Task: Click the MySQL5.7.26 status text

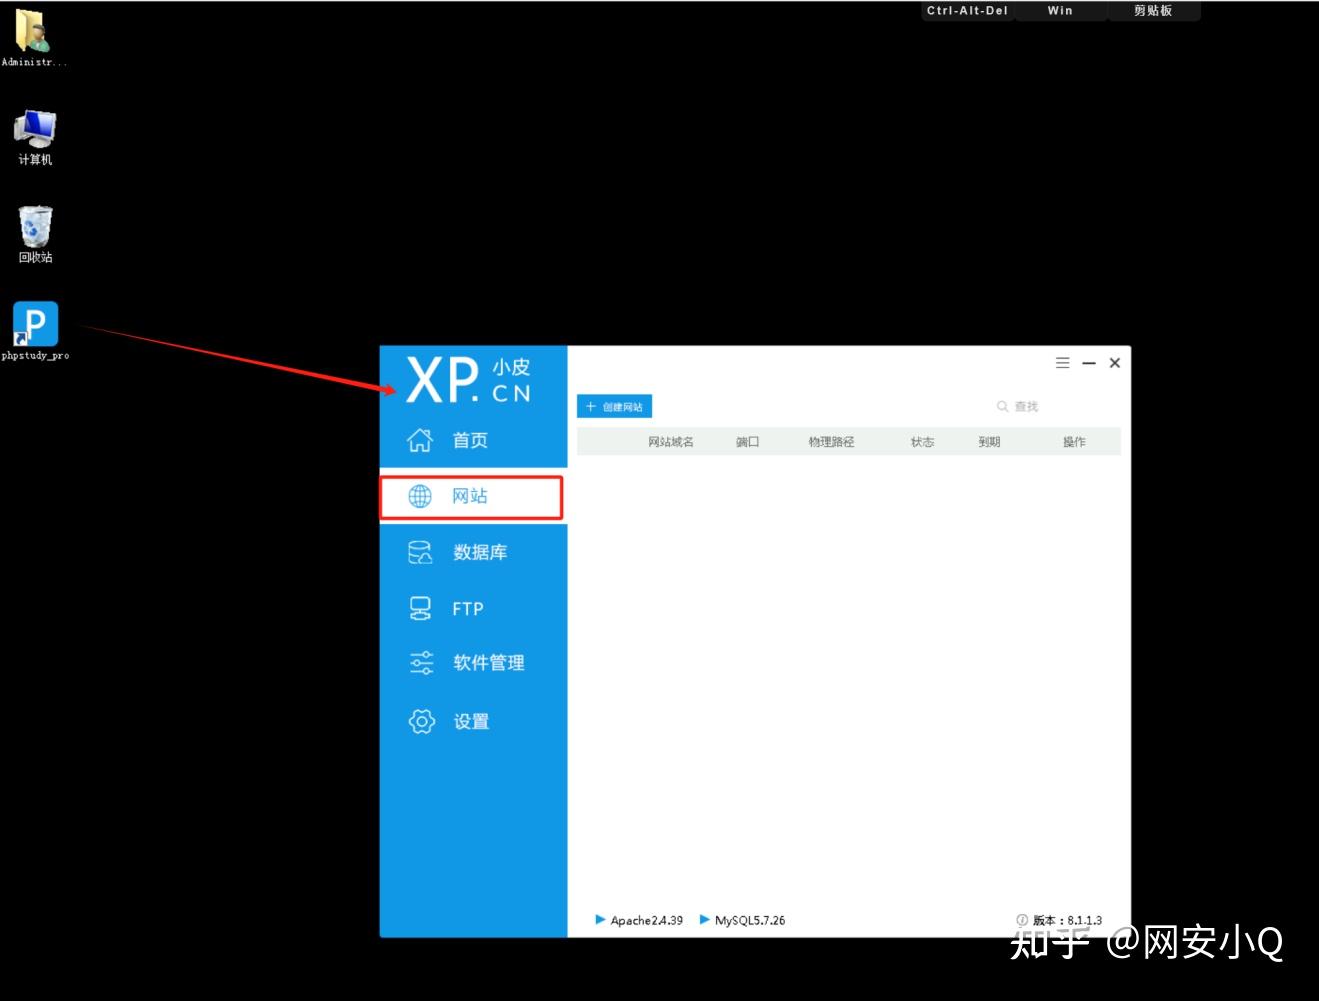Action: pos(750,920)
